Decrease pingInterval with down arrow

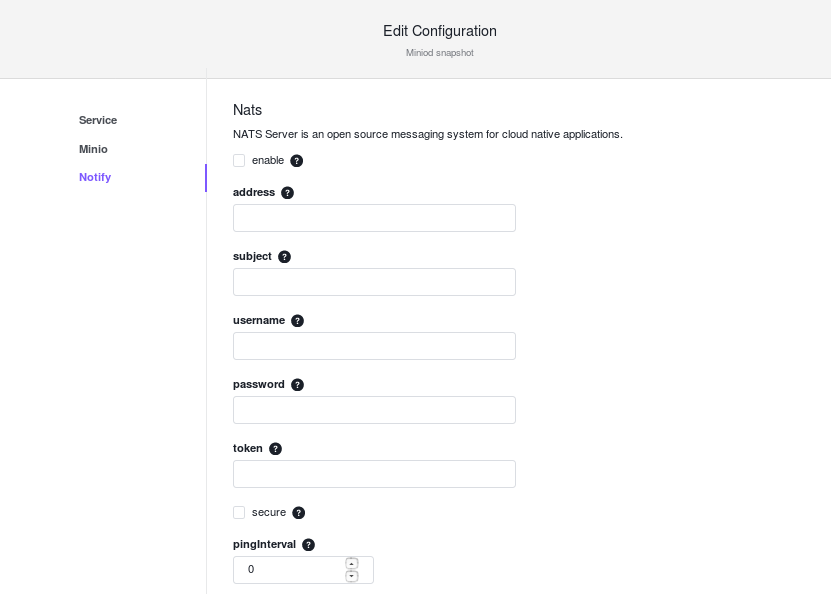(x=352, y=576)
